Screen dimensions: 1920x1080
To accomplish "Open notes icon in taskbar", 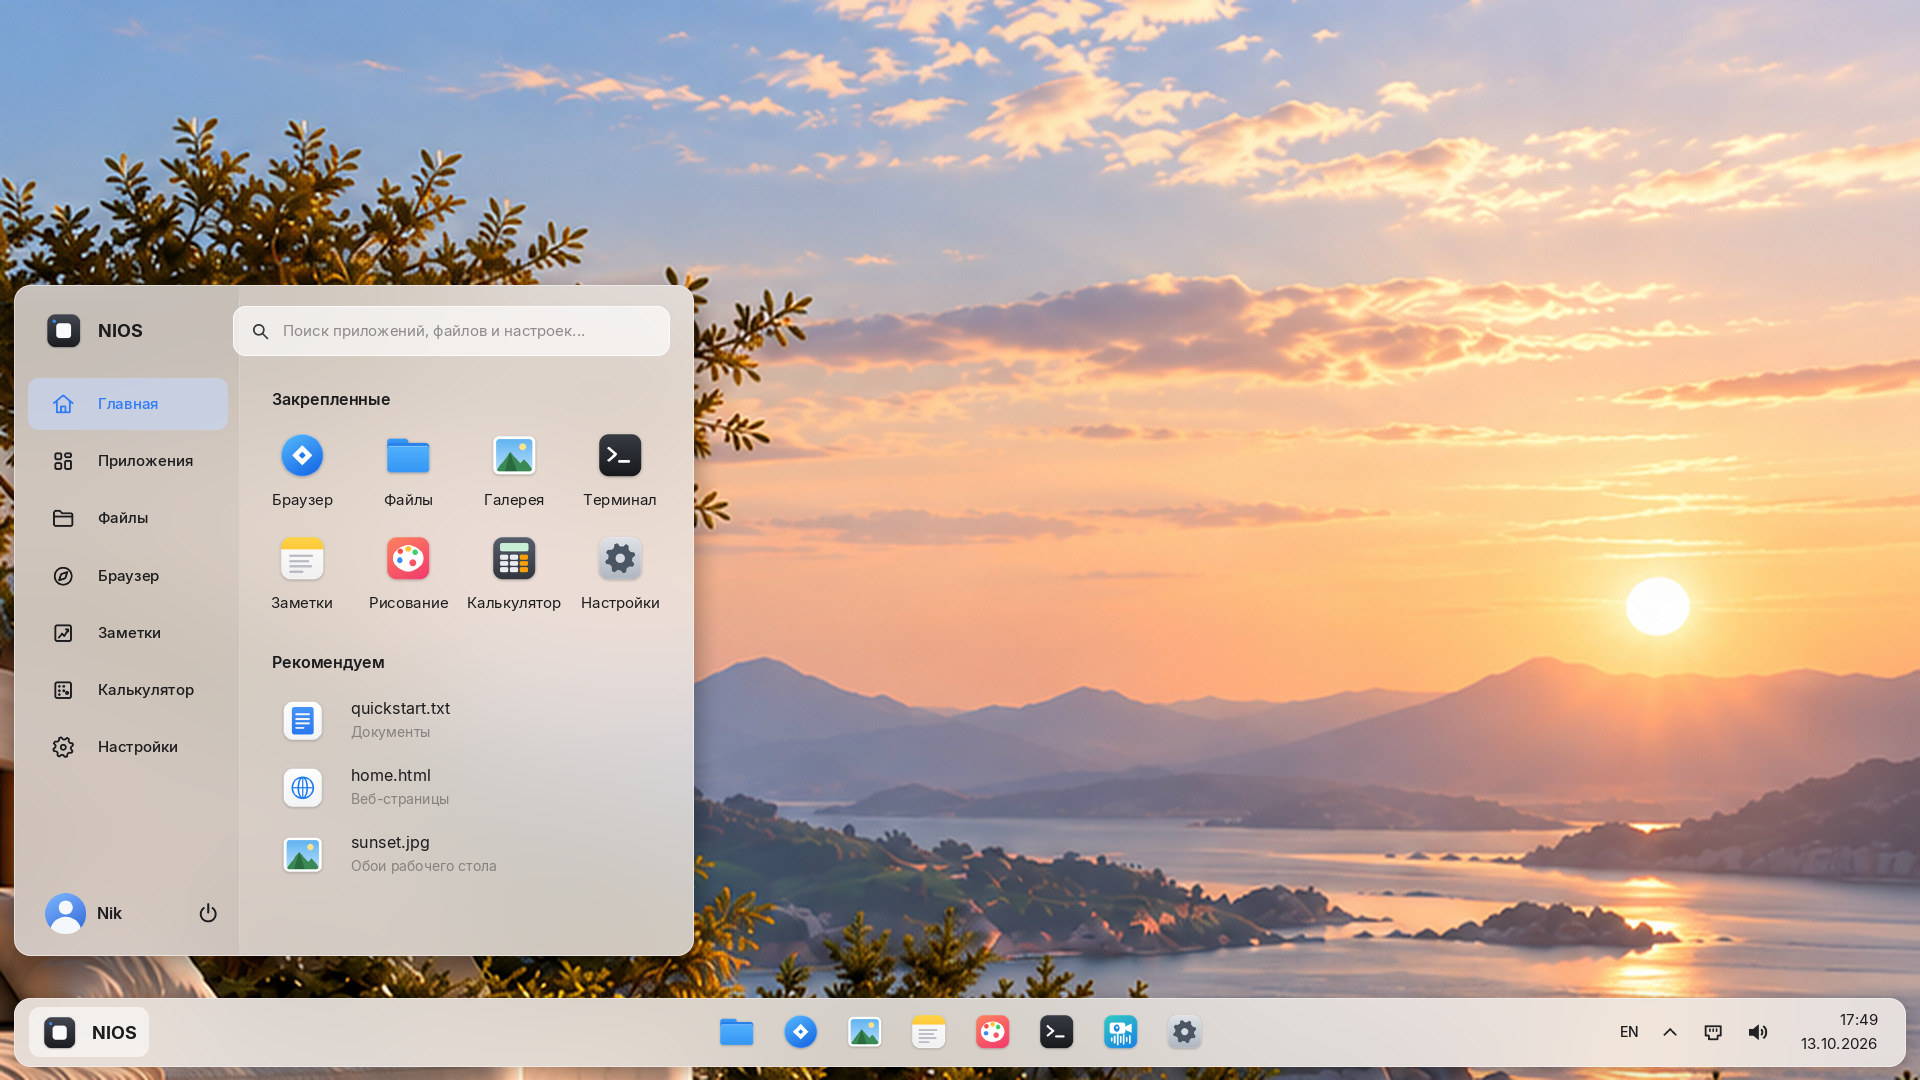I will coord(929,1032).
